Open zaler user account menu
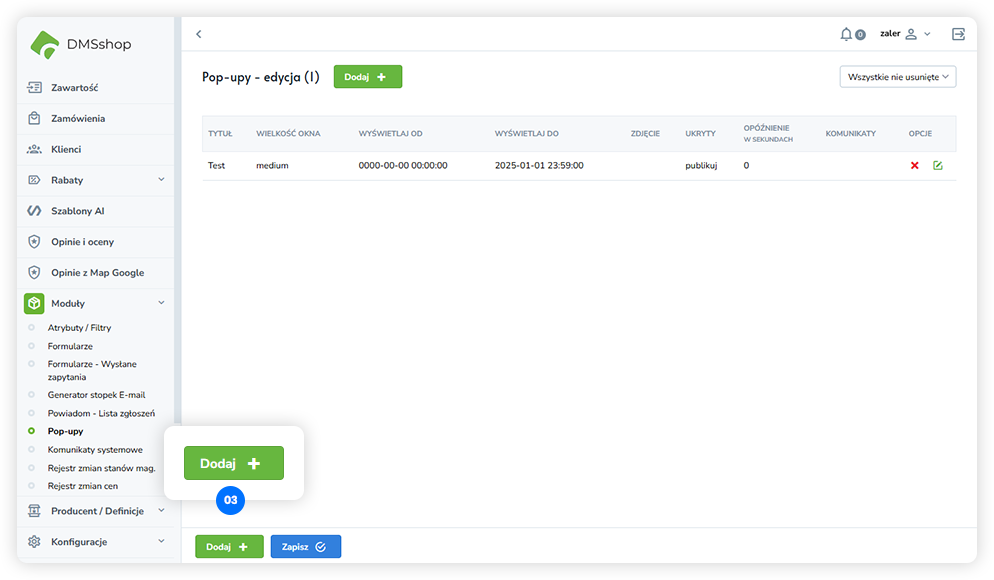This screenshot has width=994, height=580. 904,34
